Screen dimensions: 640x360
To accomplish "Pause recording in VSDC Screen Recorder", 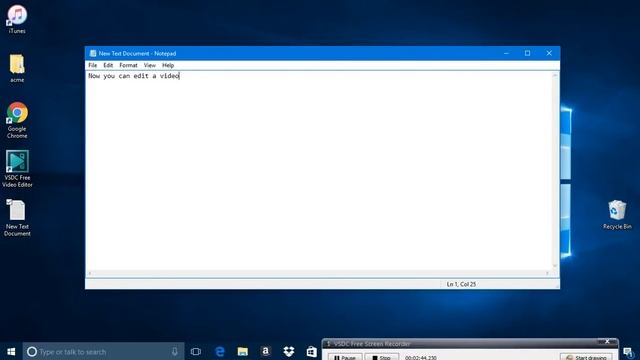I will click(345, 357).
